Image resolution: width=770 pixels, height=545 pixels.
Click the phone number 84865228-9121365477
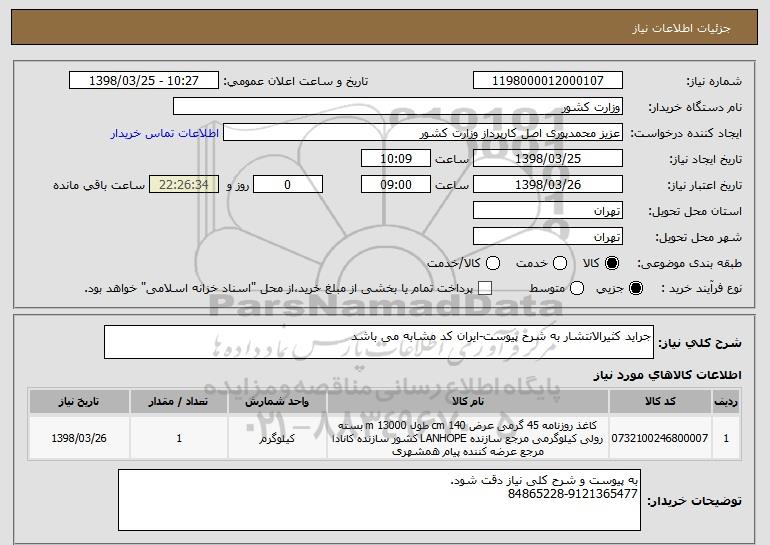(573, 494)
